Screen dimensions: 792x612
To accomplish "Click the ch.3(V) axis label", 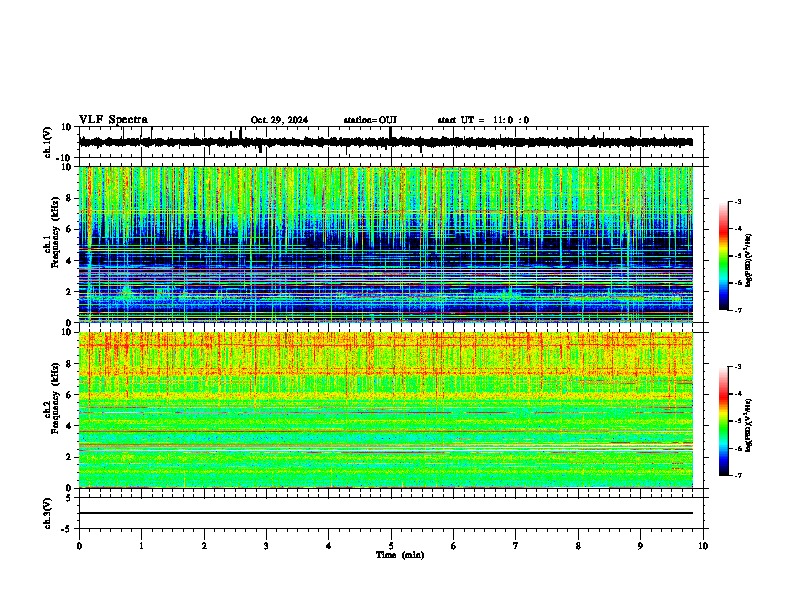I will point(48,513).
